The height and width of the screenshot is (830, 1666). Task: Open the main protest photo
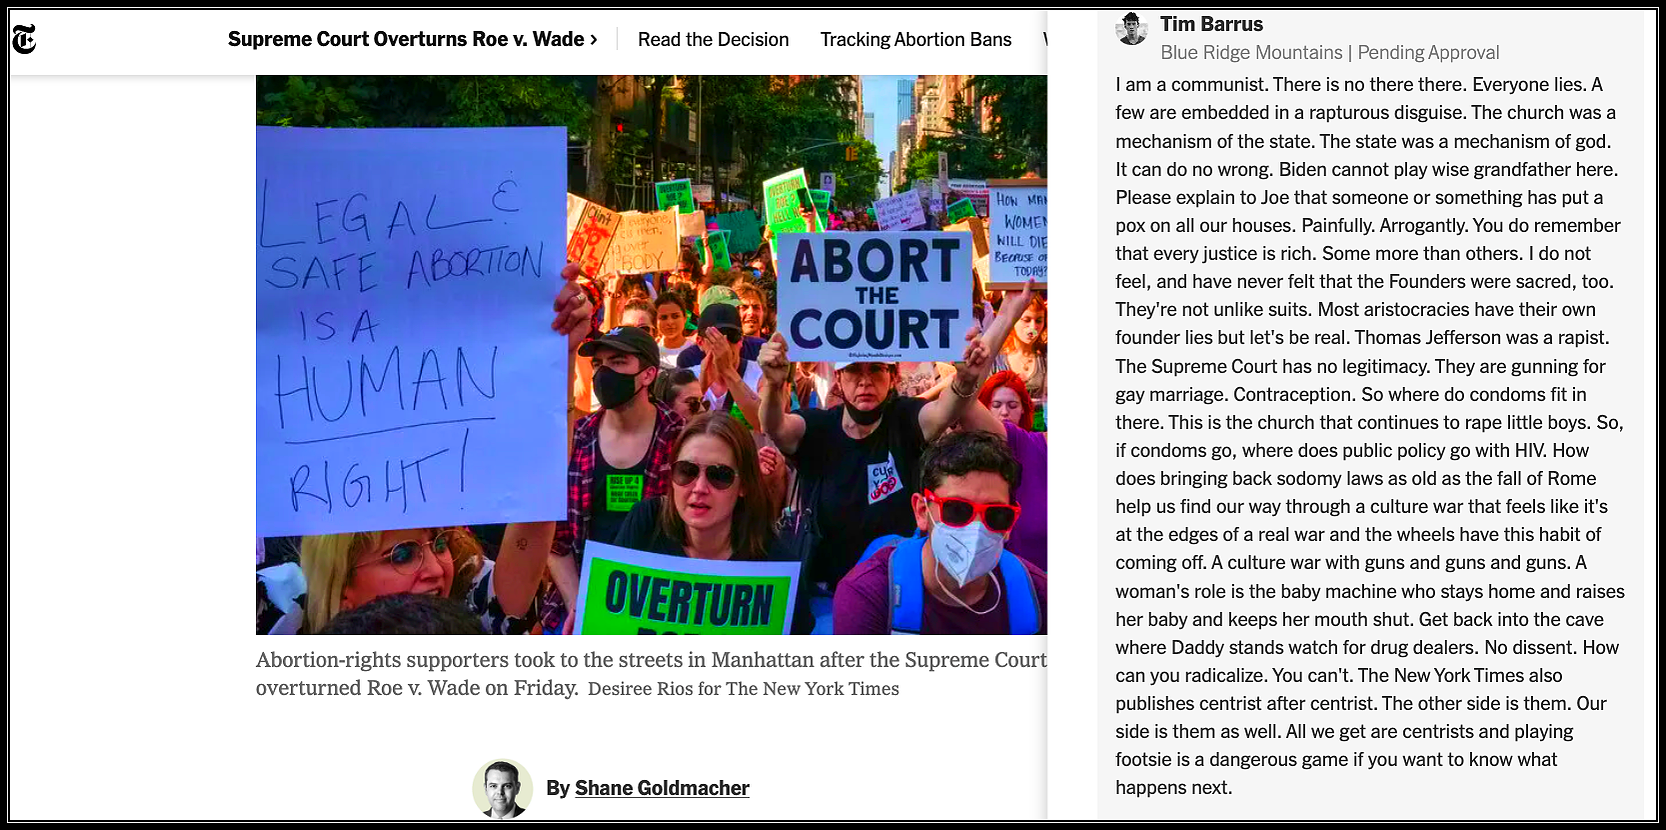click(x=651, y=355)
